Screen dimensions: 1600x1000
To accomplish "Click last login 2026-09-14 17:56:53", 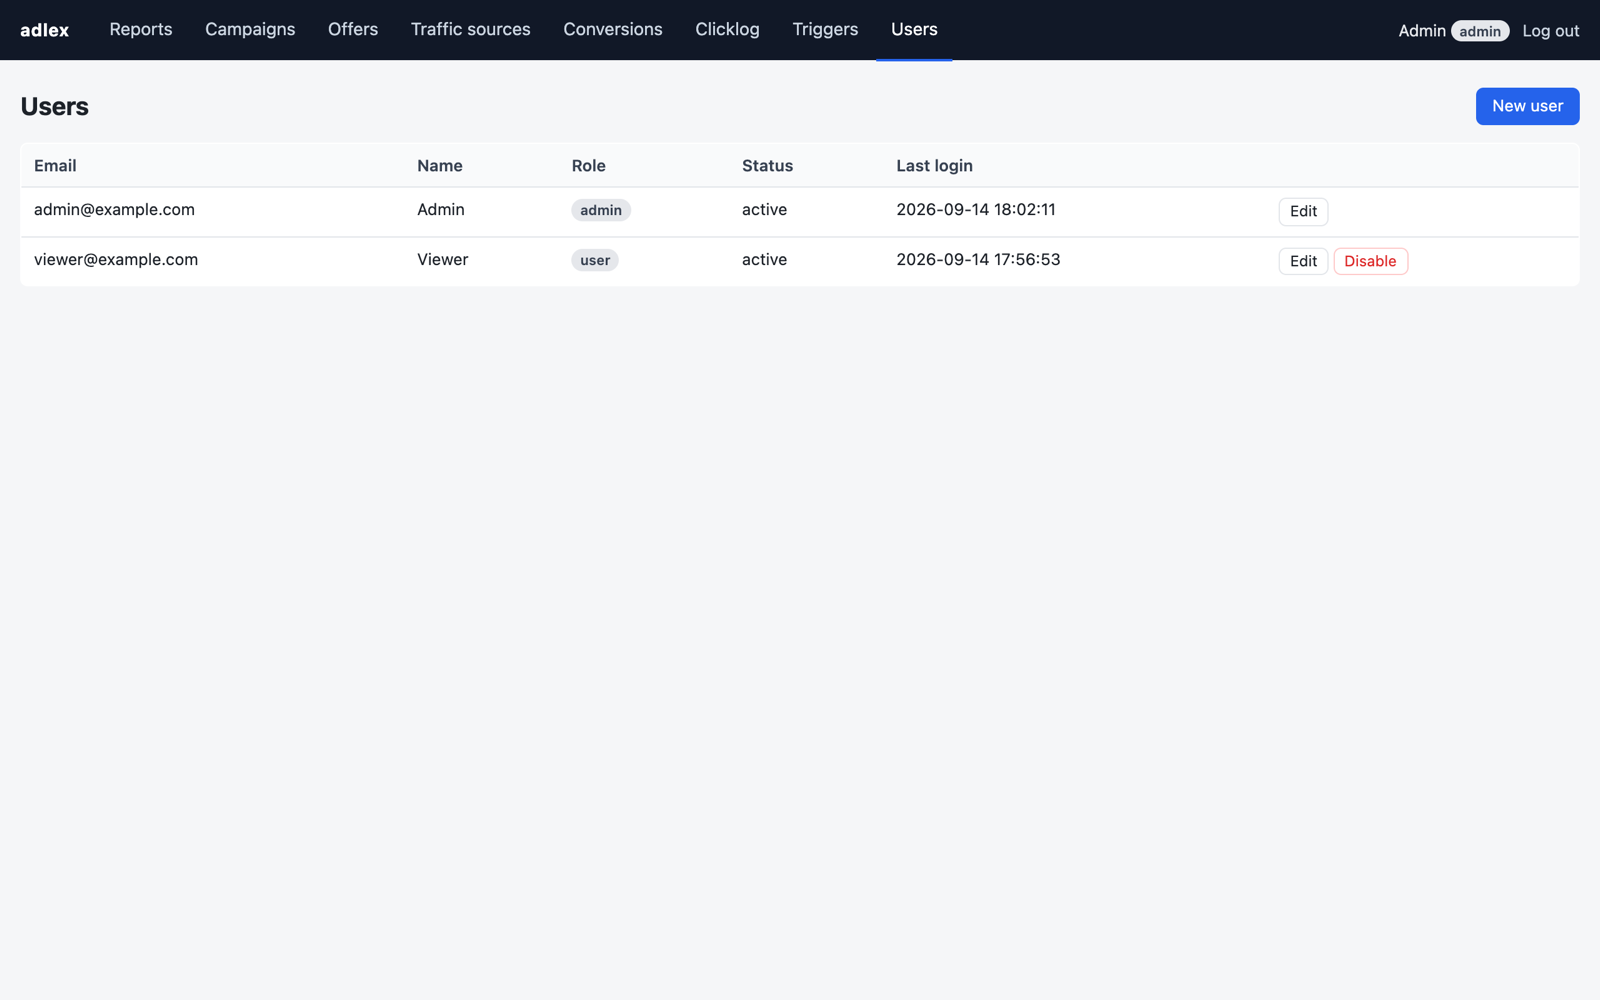I will click(x=978, y=260).
